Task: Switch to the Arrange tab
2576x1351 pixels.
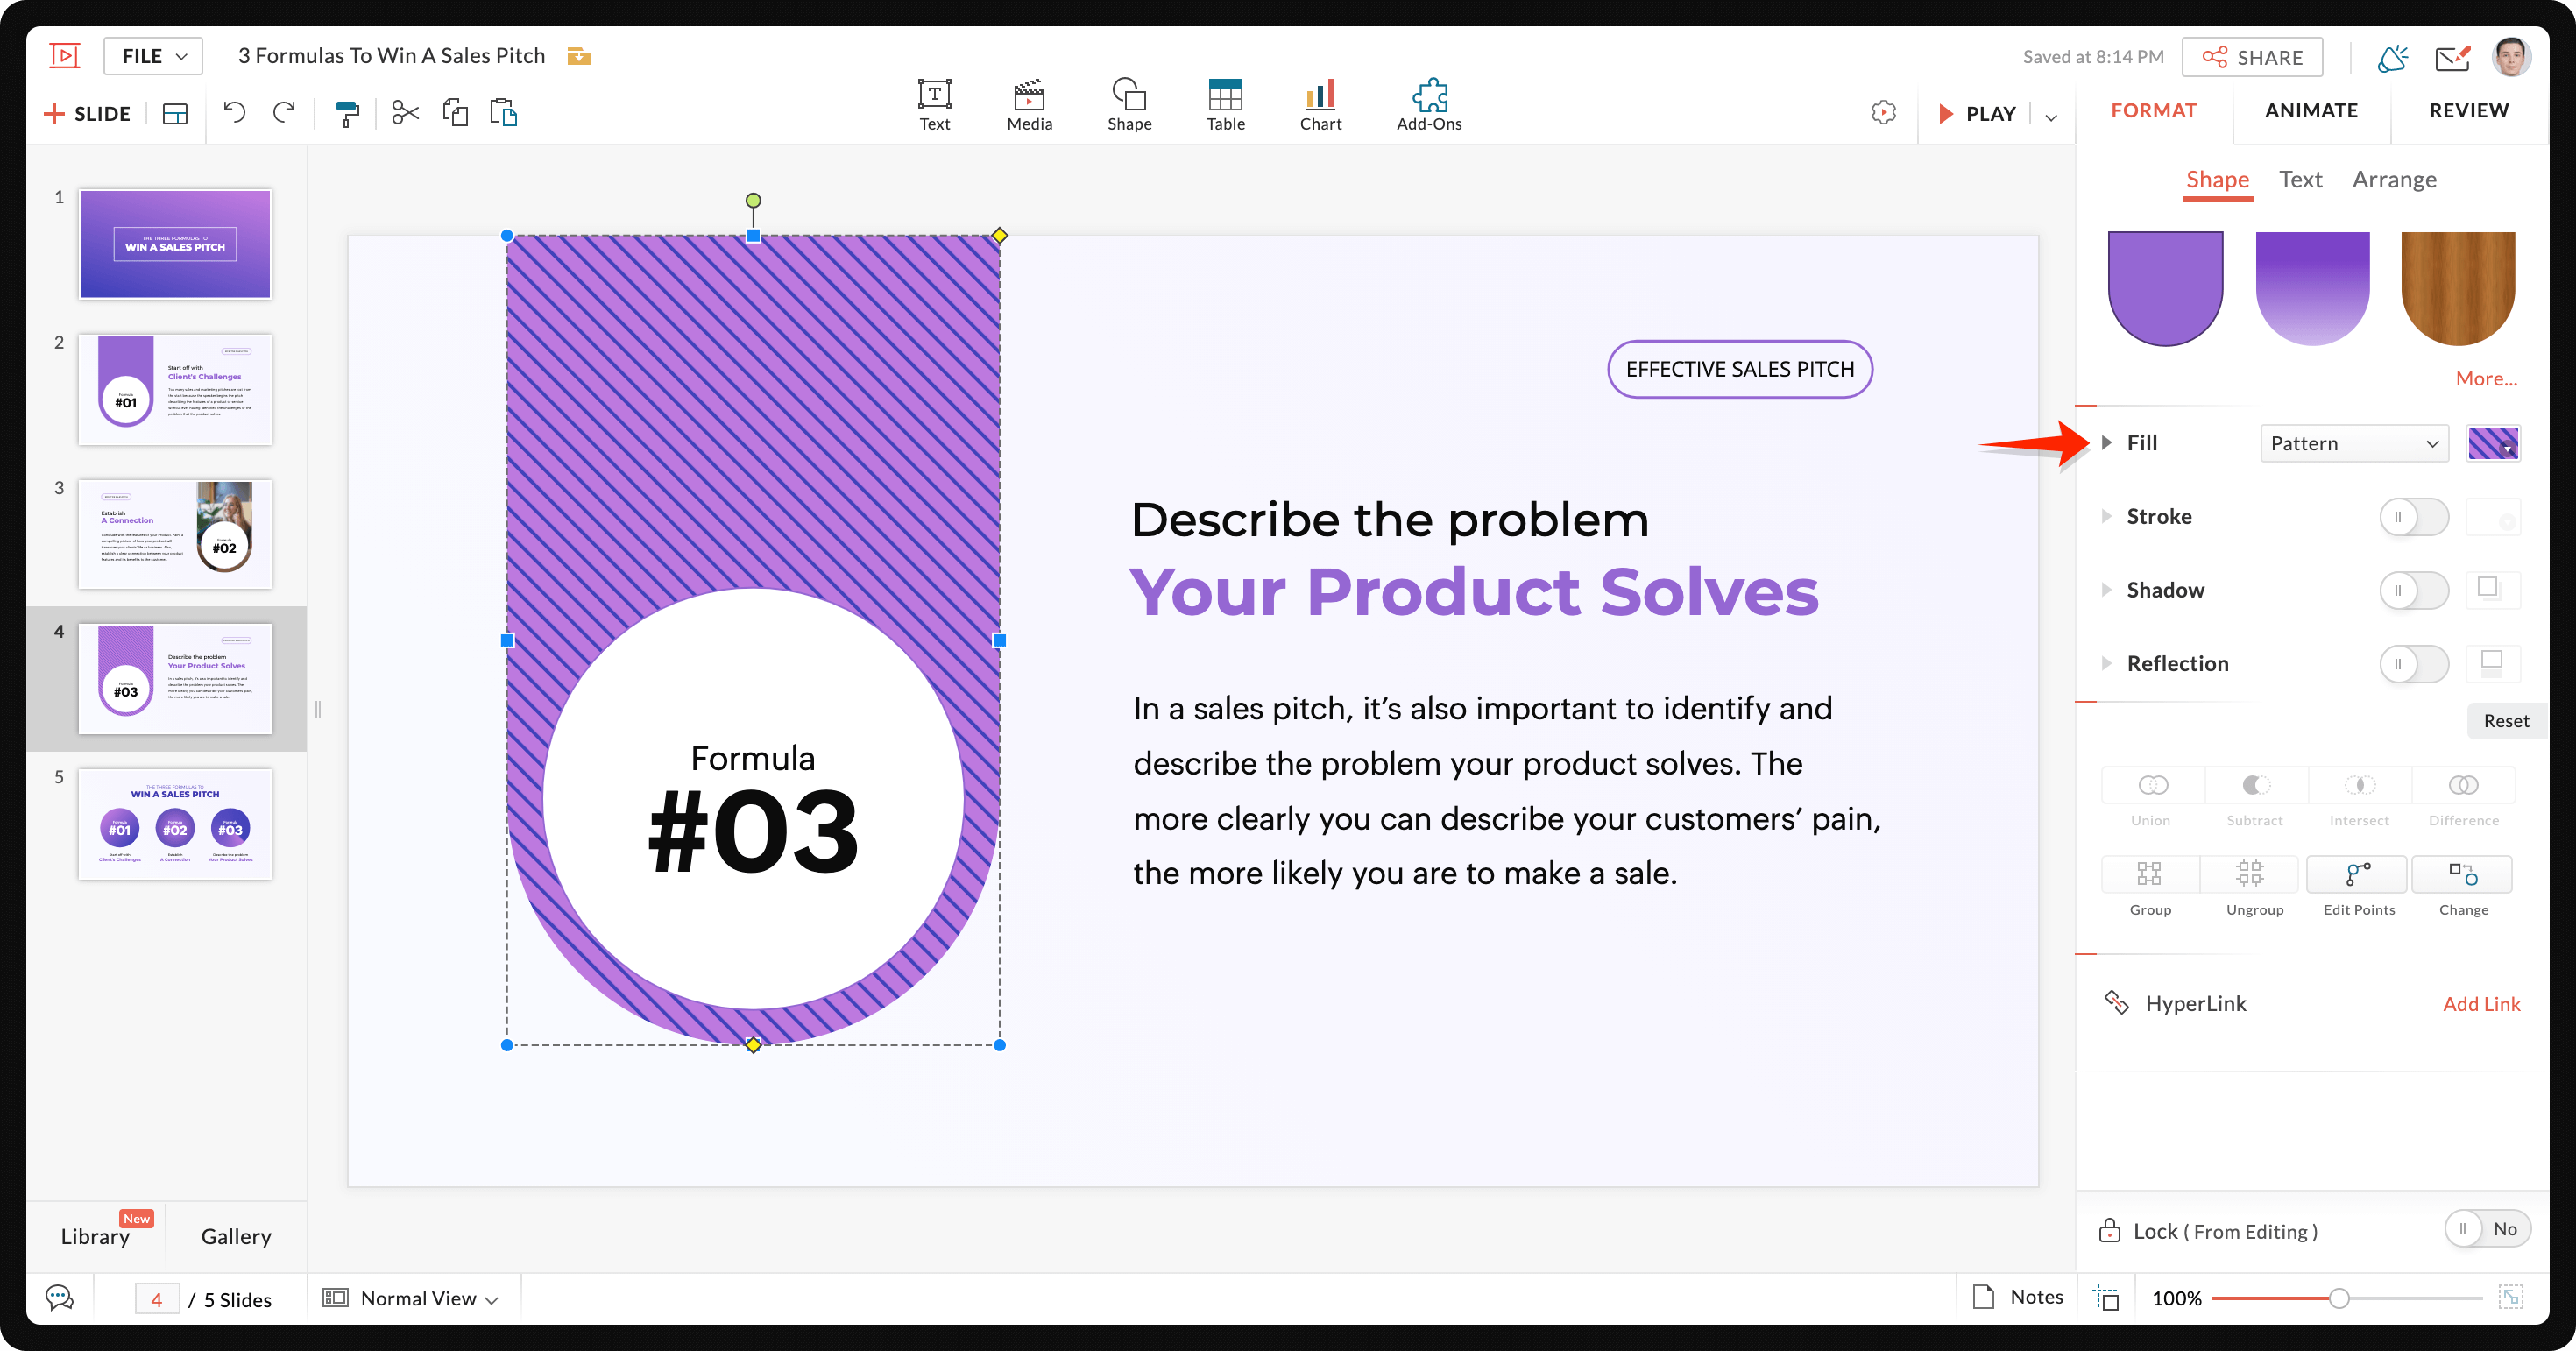Action: pos(2397,177)
